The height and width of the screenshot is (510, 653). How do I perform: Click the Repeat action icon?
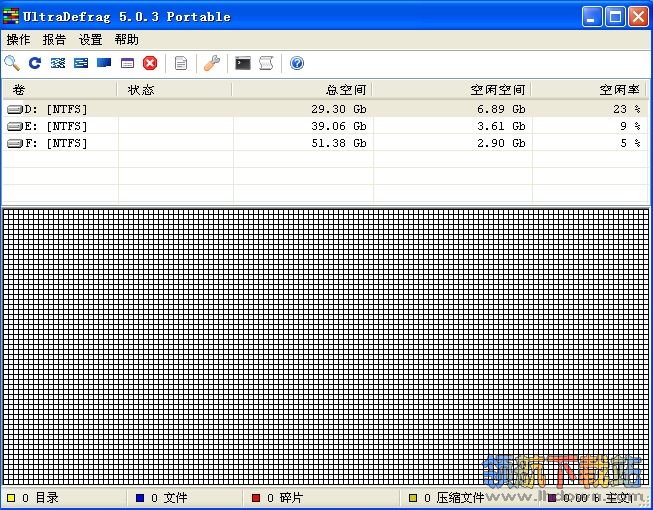point(35,63)
